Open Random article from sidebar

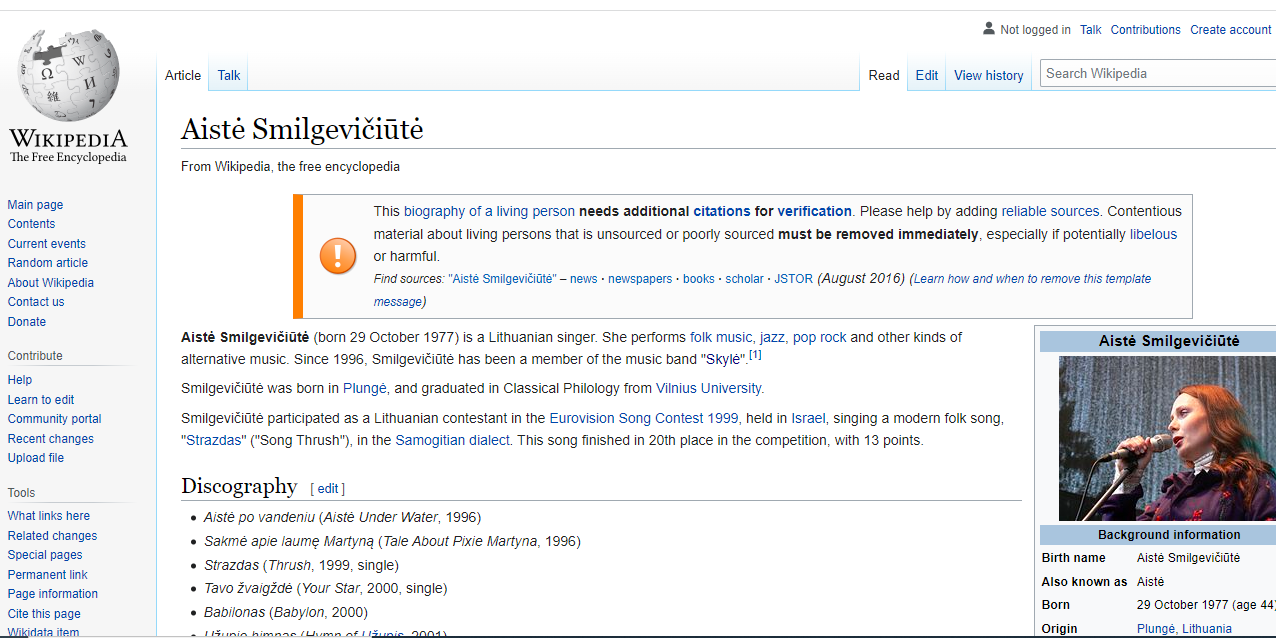[x=48, y=263]
